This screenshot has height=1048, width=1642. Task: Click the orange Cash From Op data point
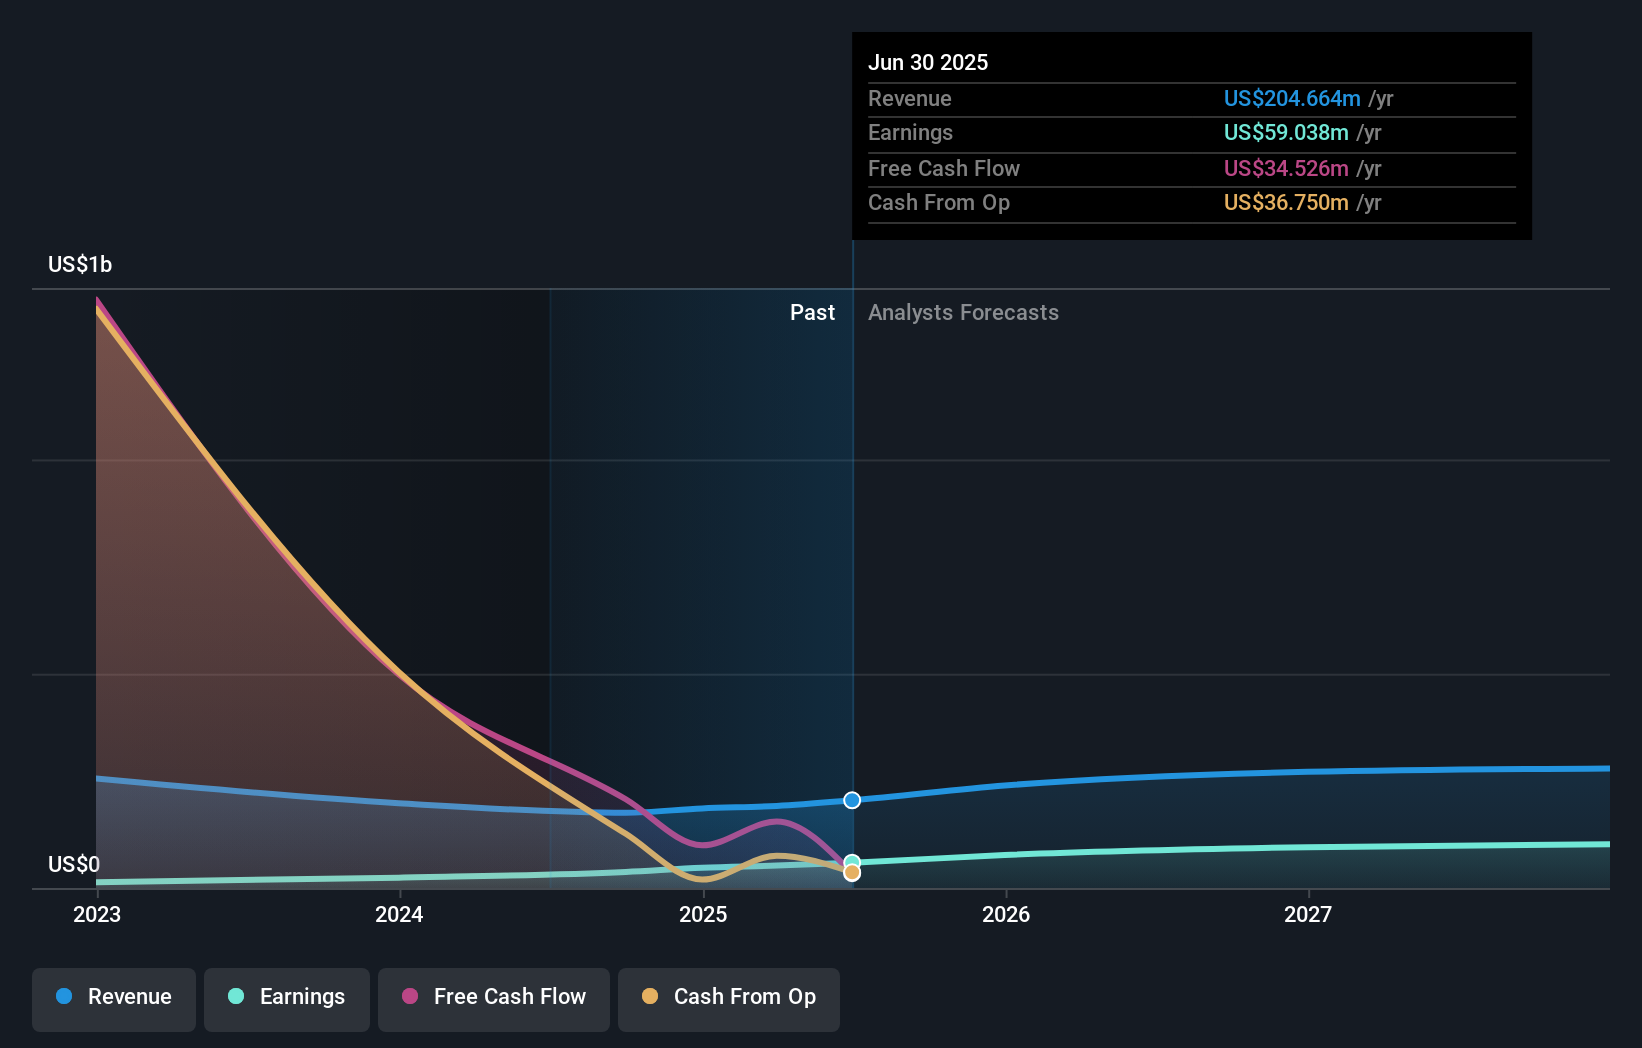click(x=852, y=873)
